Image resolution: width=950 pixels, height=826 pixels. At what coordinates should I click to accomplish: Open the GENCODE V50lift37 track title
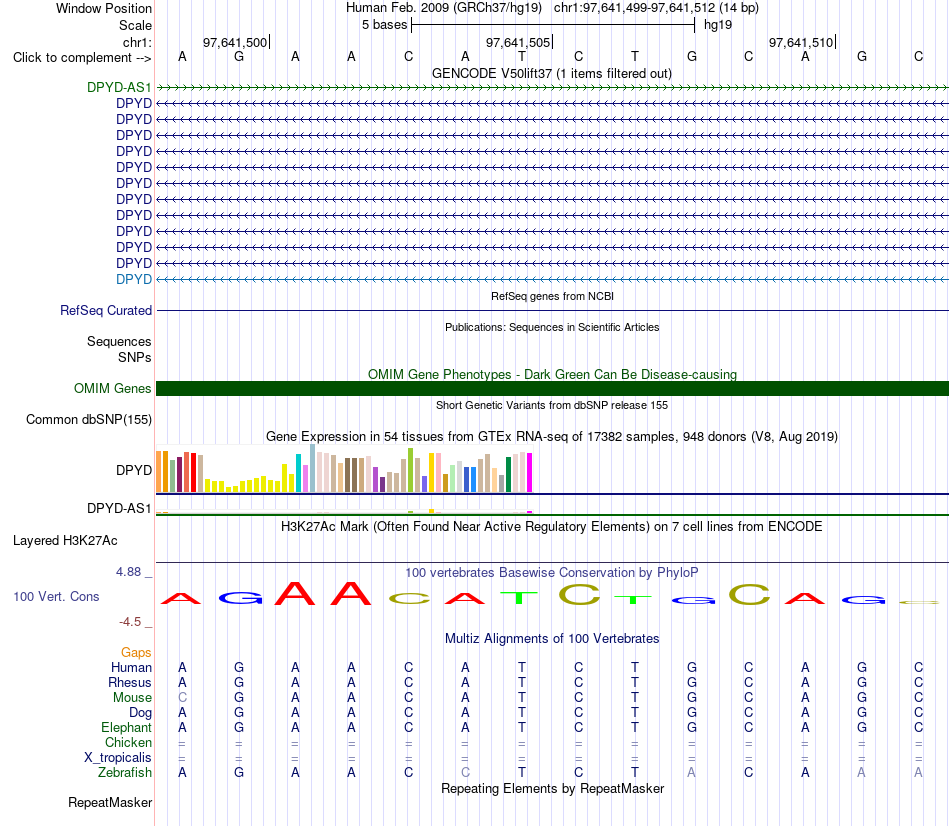(552, 73)
